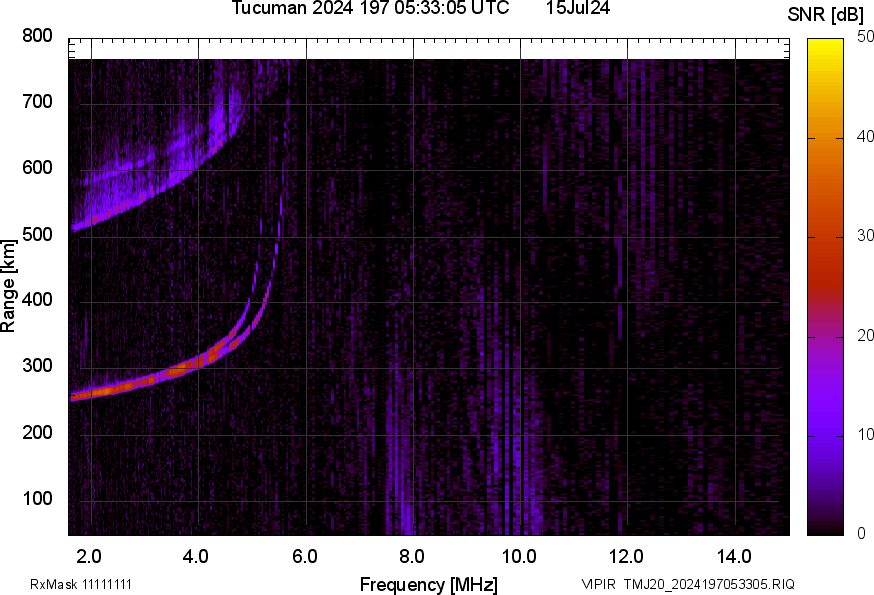
Task: Click the 'Range [km]' axis label
Action: point(8,286)
